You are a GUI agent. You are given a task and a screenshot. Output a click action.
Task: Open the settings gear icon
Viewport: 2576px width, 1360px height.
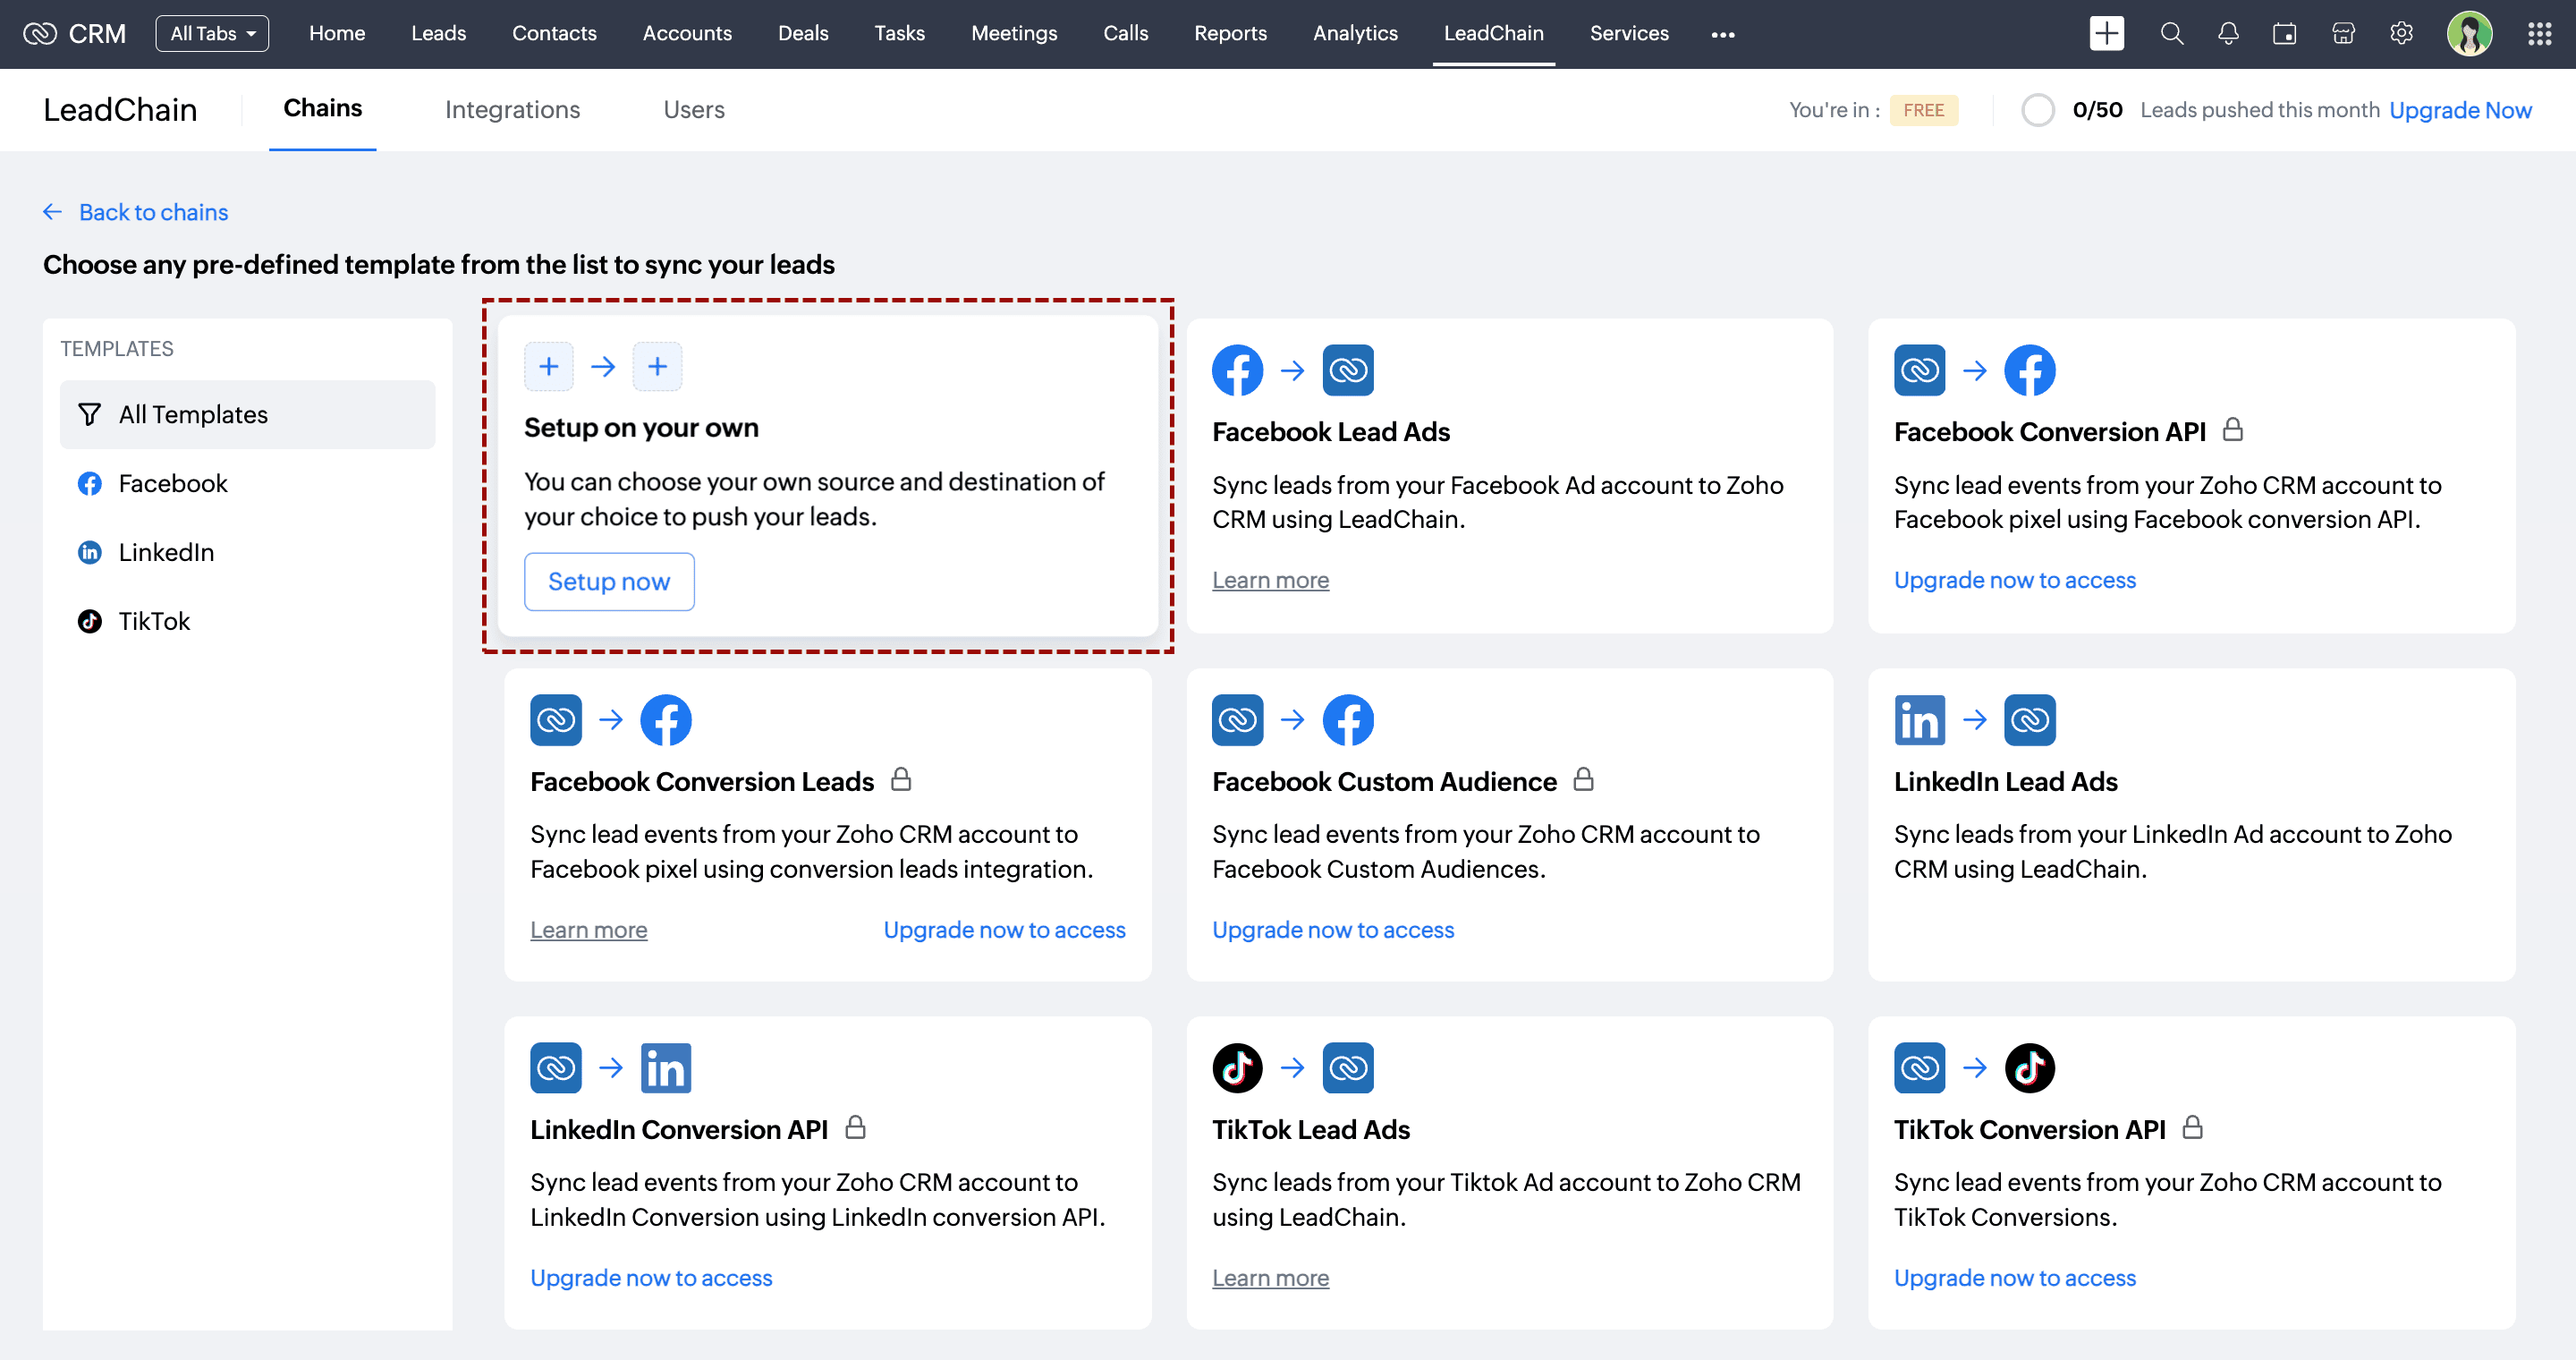point(2401,33)
